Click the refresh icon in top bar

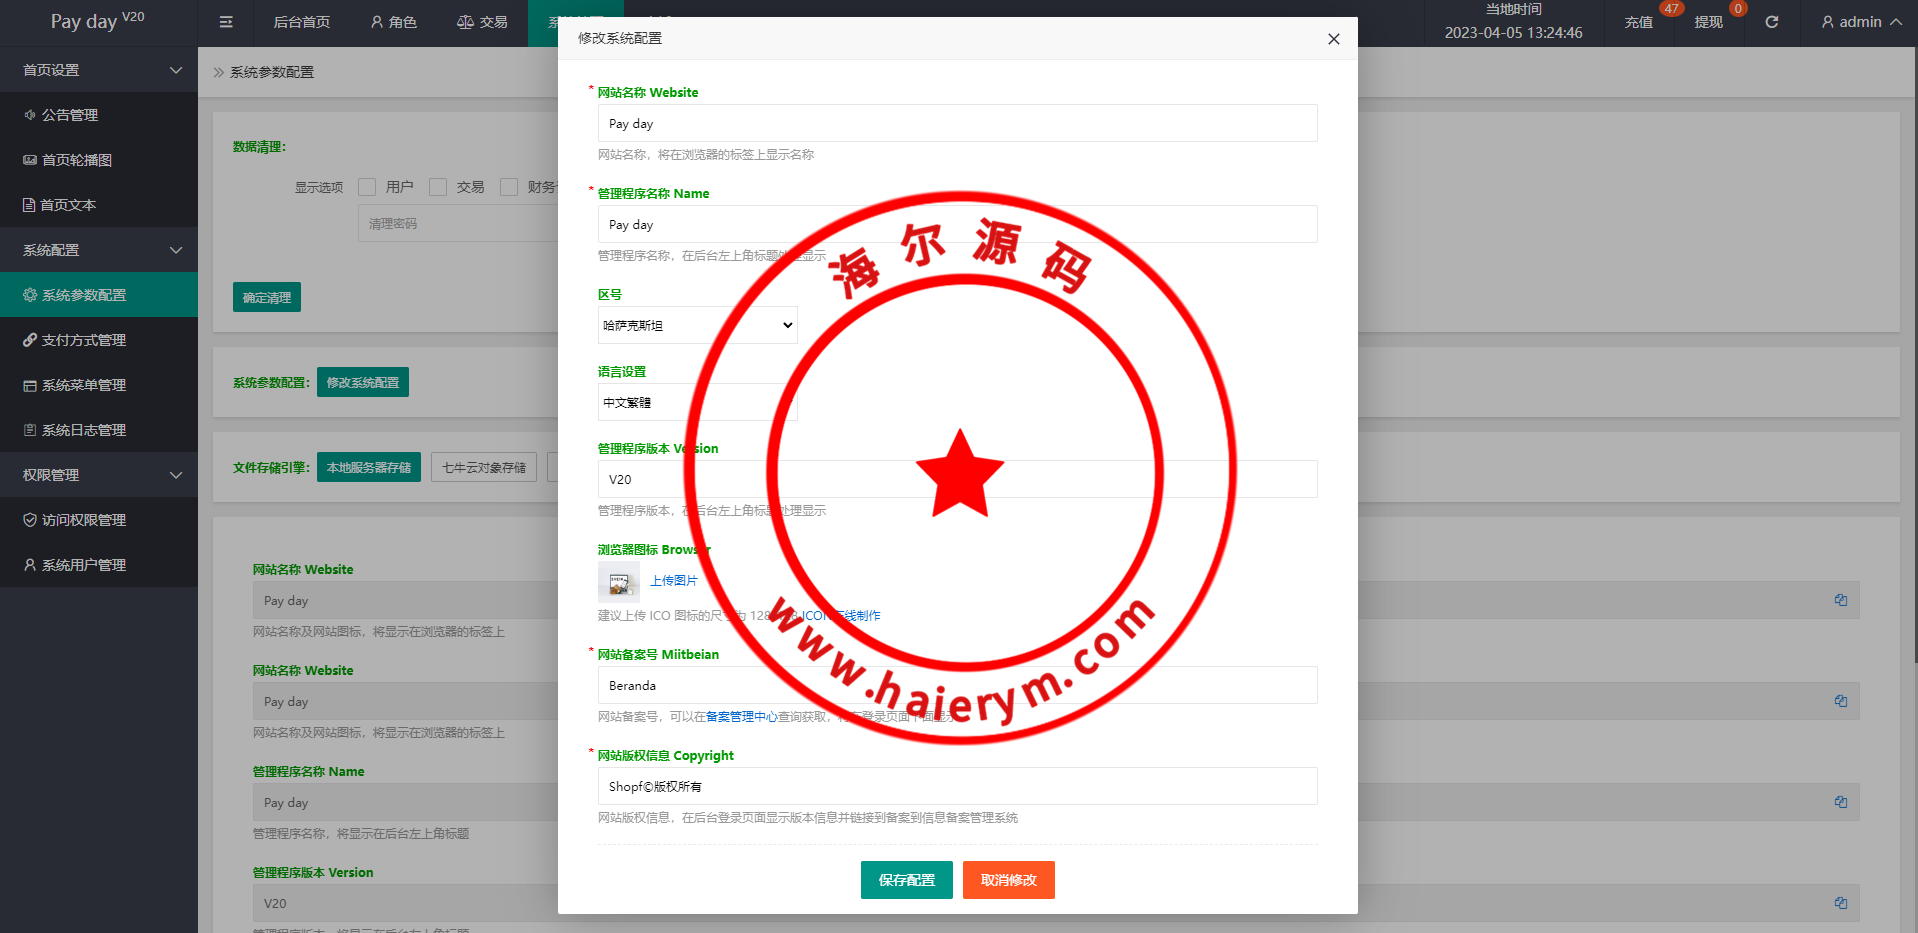1771,22
